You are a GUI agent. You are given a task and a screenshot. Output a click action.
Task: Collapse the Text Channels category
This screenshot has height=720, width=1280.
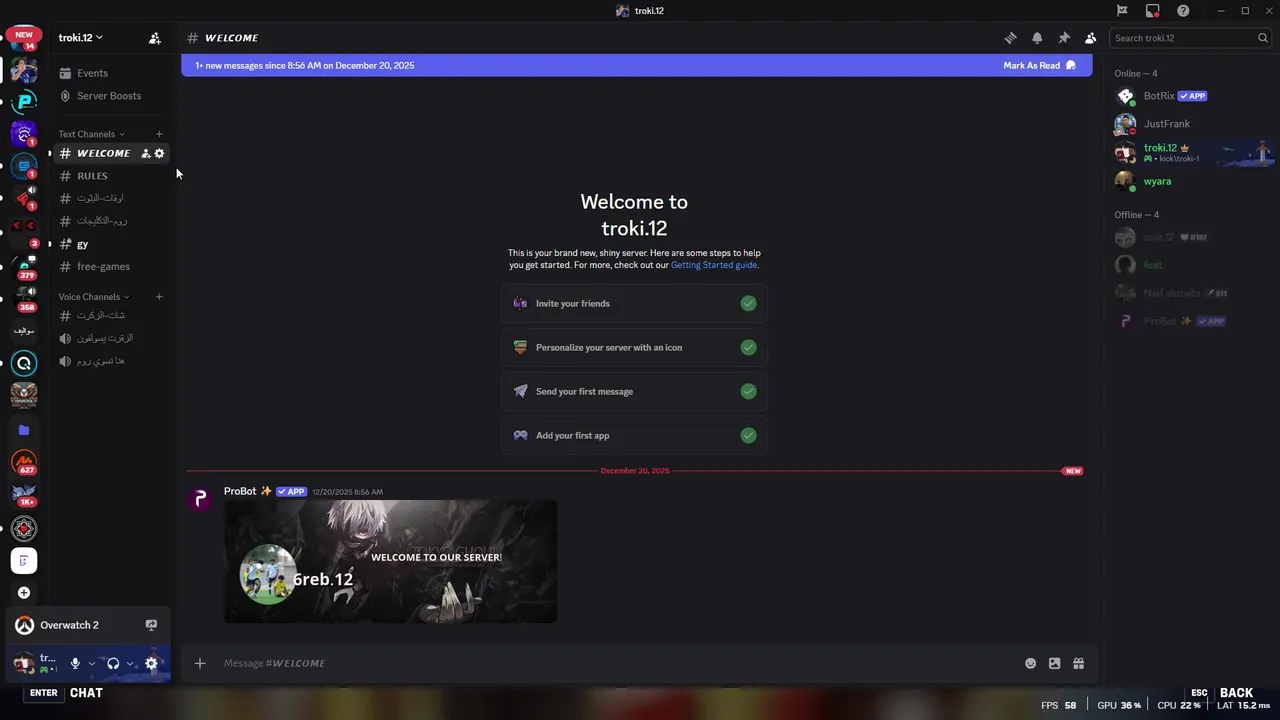coord(91,134)
